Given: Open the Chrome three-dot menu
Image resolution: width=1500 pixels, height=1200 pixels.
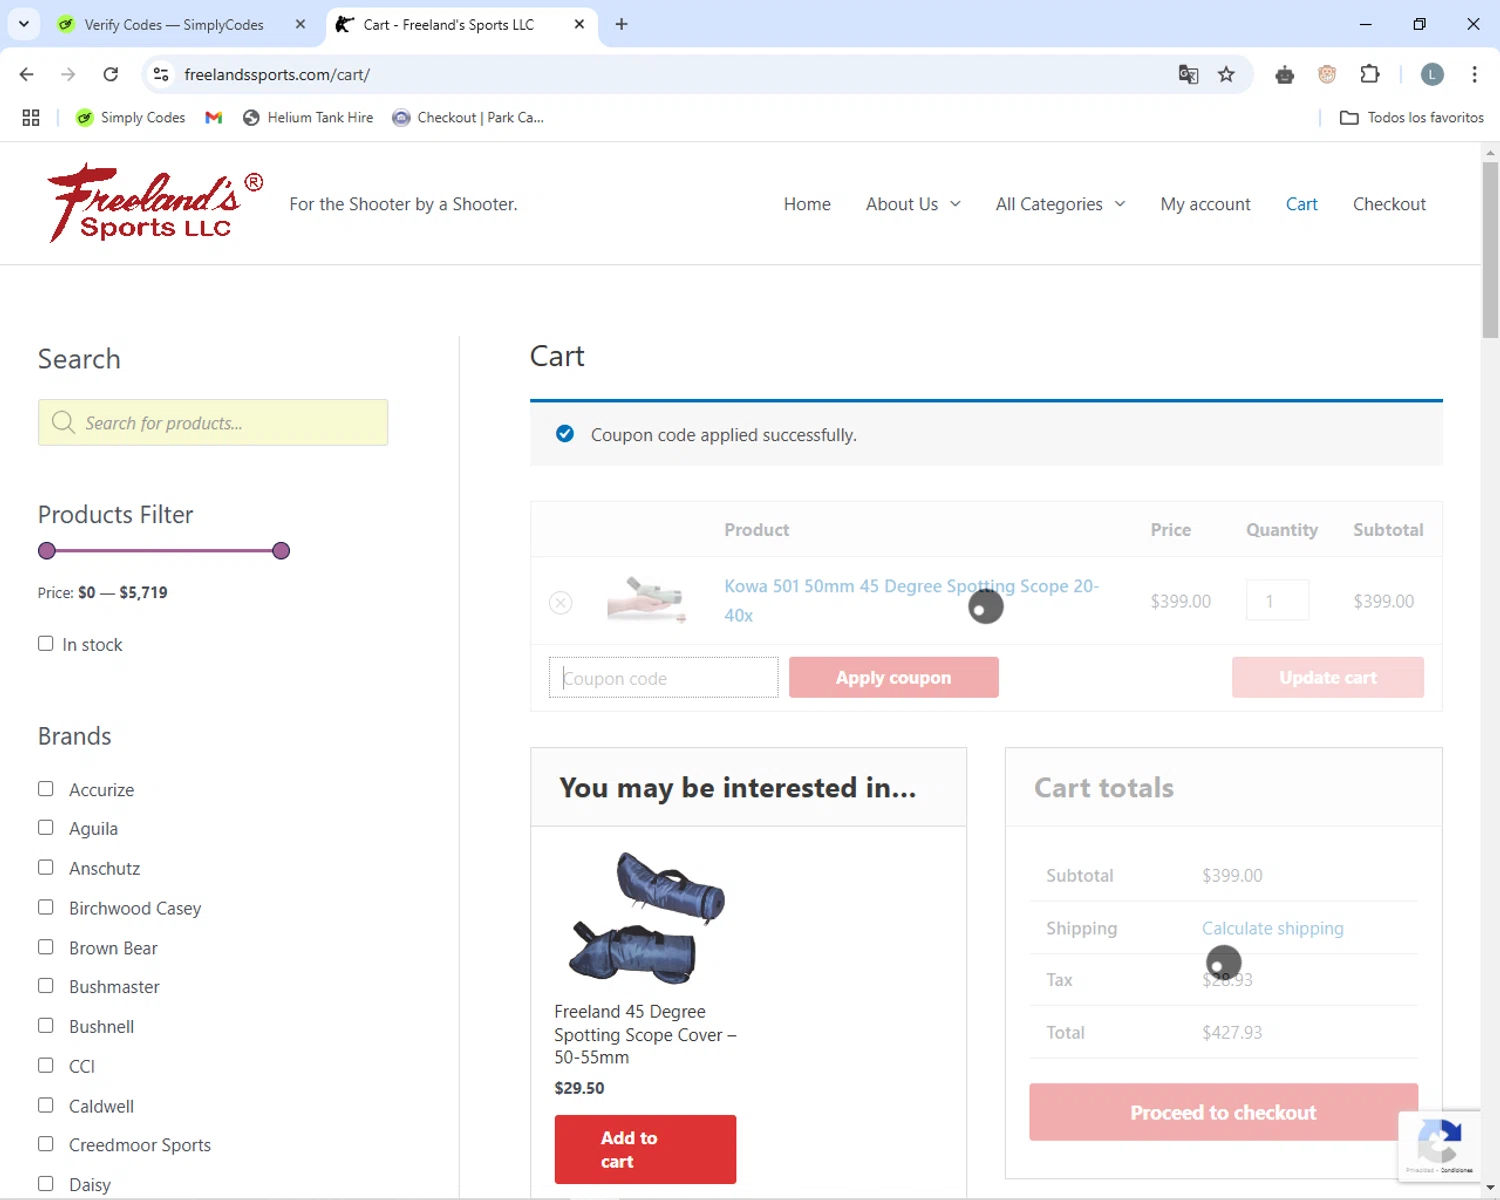Looking at the screenshot, I should click(1474, 74).
